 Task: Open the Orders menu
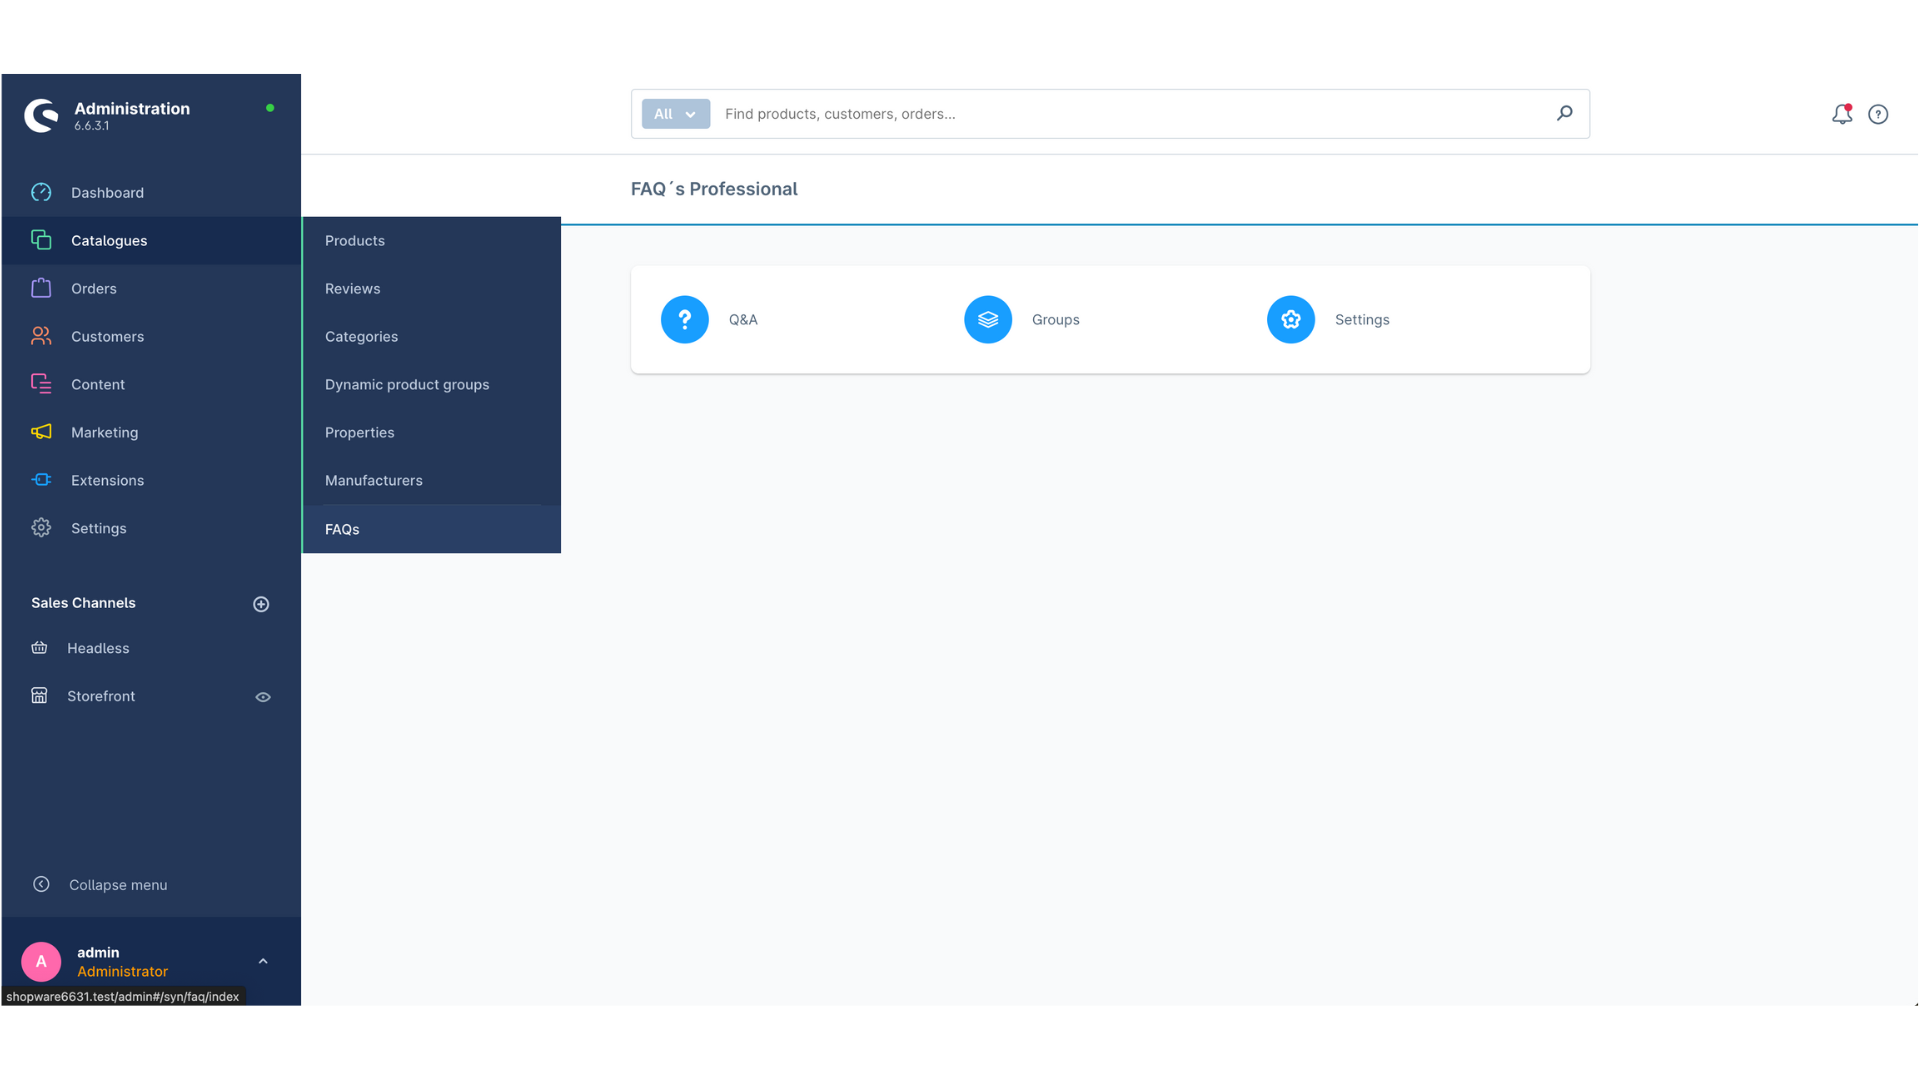(94, 289)
